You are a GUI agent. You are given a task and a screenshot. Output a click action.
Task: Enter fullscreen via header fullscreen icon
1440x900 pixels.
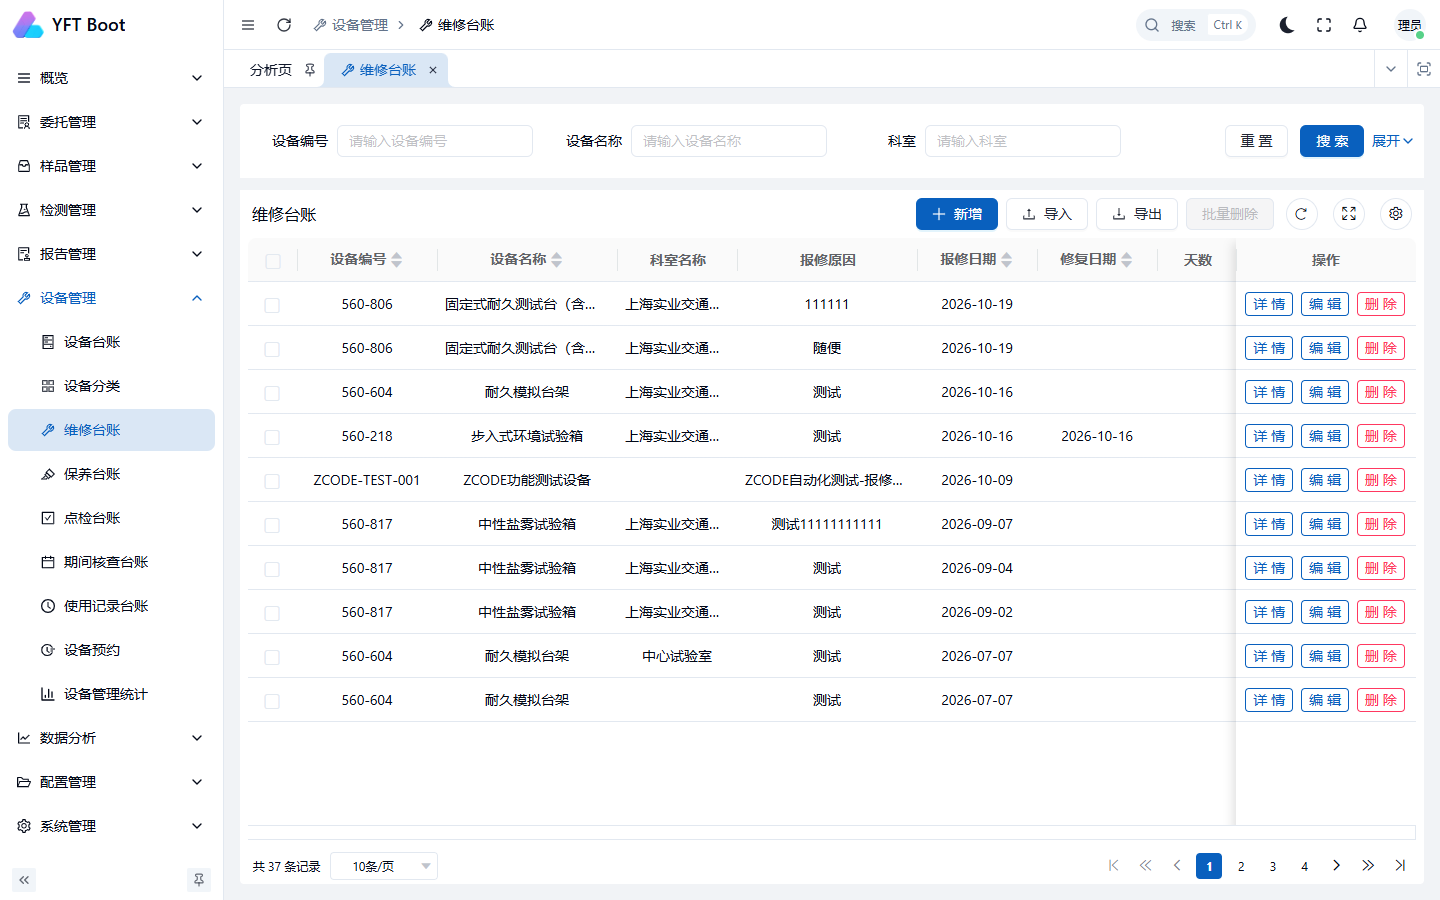tap(1324, 25)
